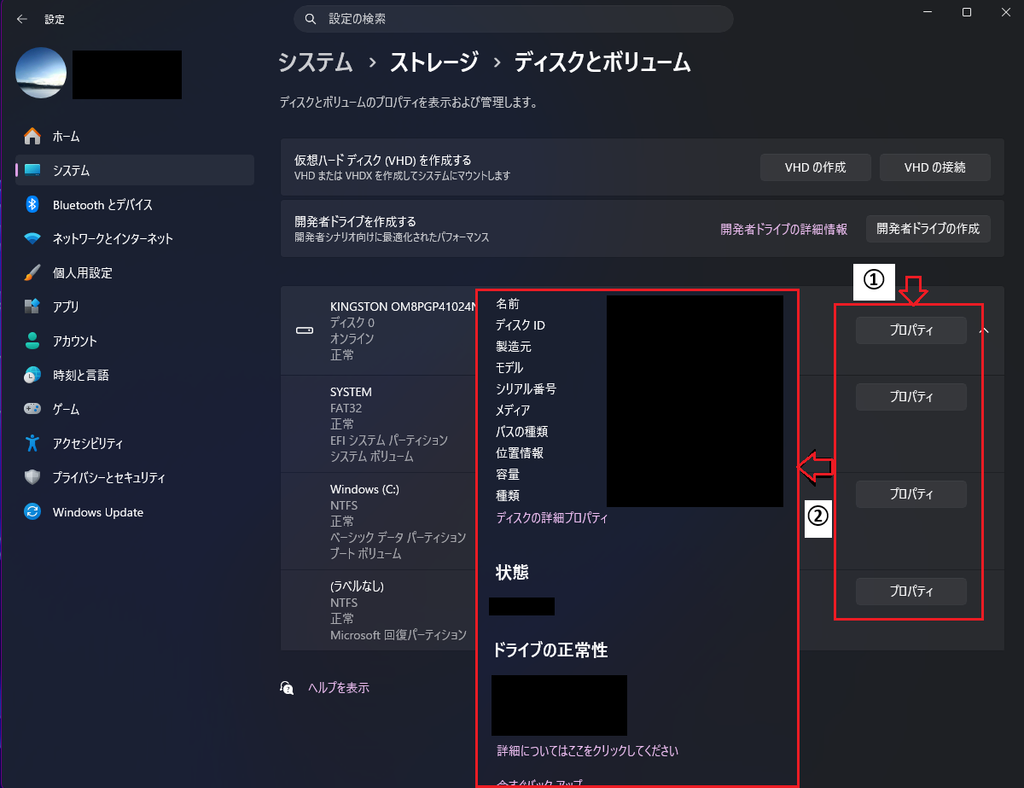Viewport: 1024px width, 788px height.
Task: Click the network Wi-Fi icon
Action: point(32,238)
